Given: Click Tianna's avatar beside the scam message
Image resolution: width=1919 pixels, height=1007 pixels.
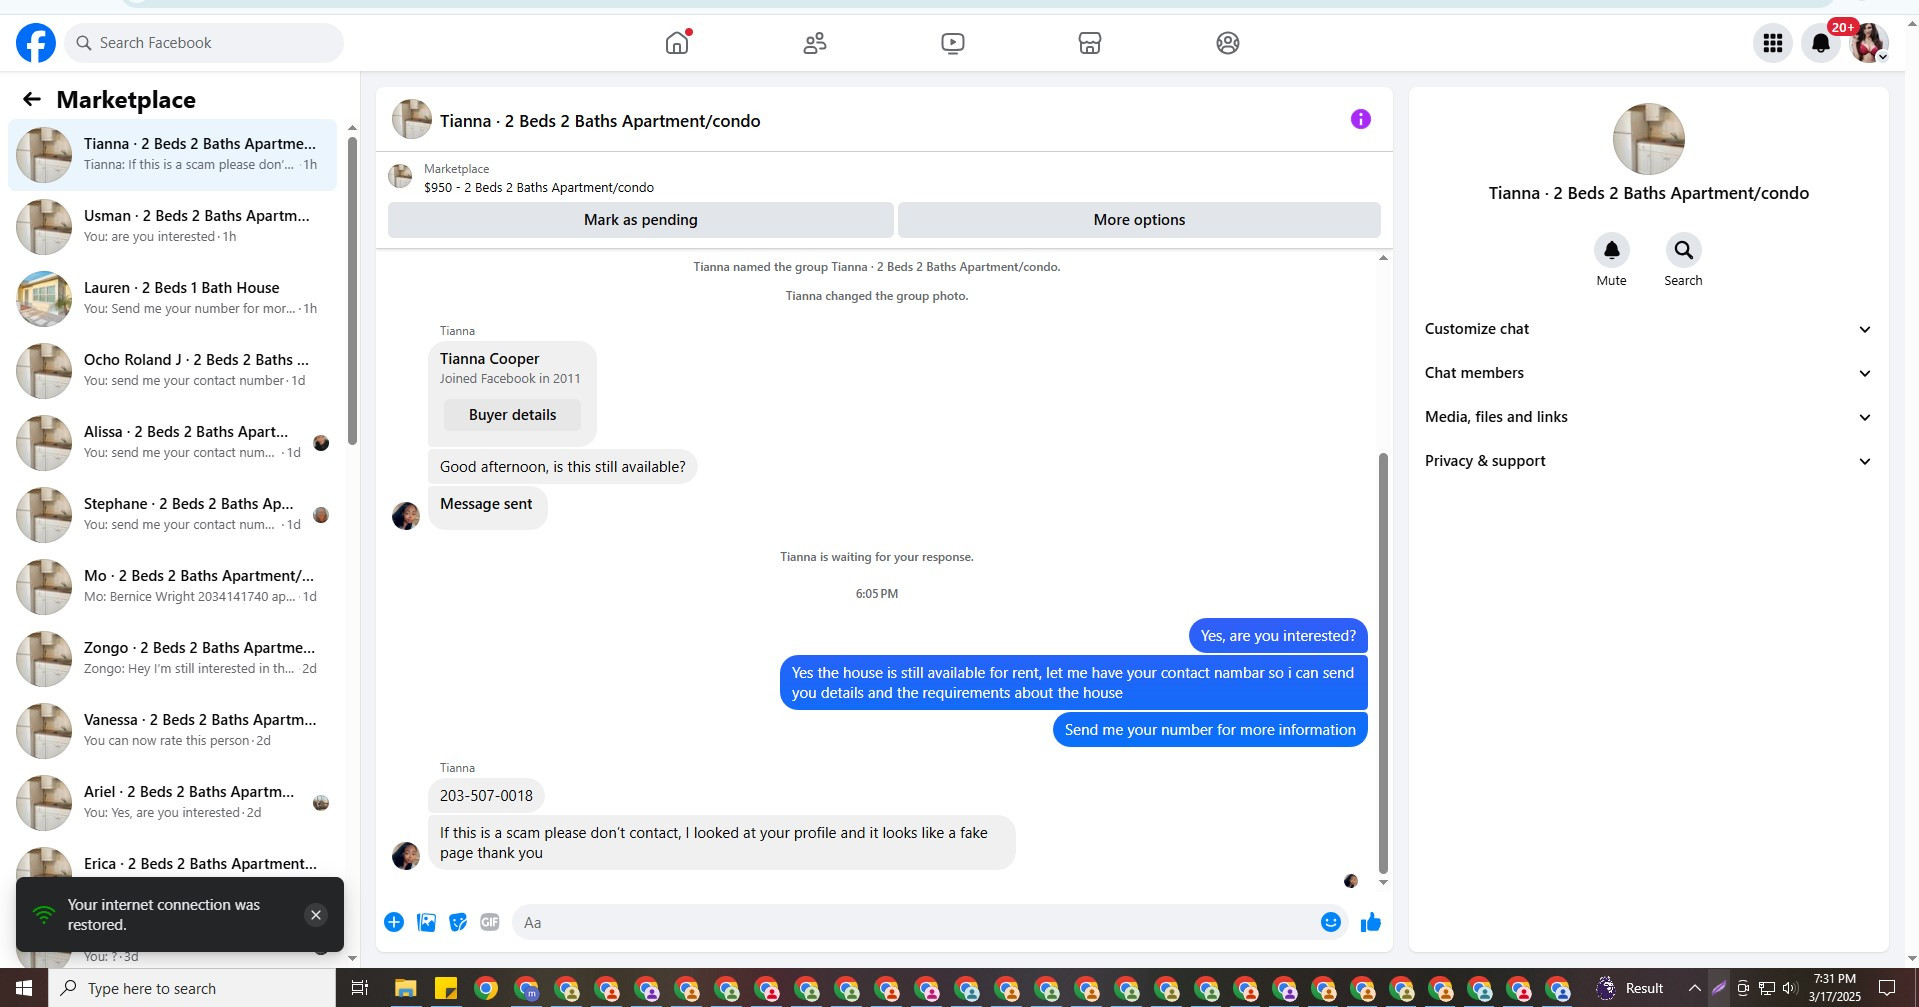Looking at the screenshot, I should [x=406, y=856].
